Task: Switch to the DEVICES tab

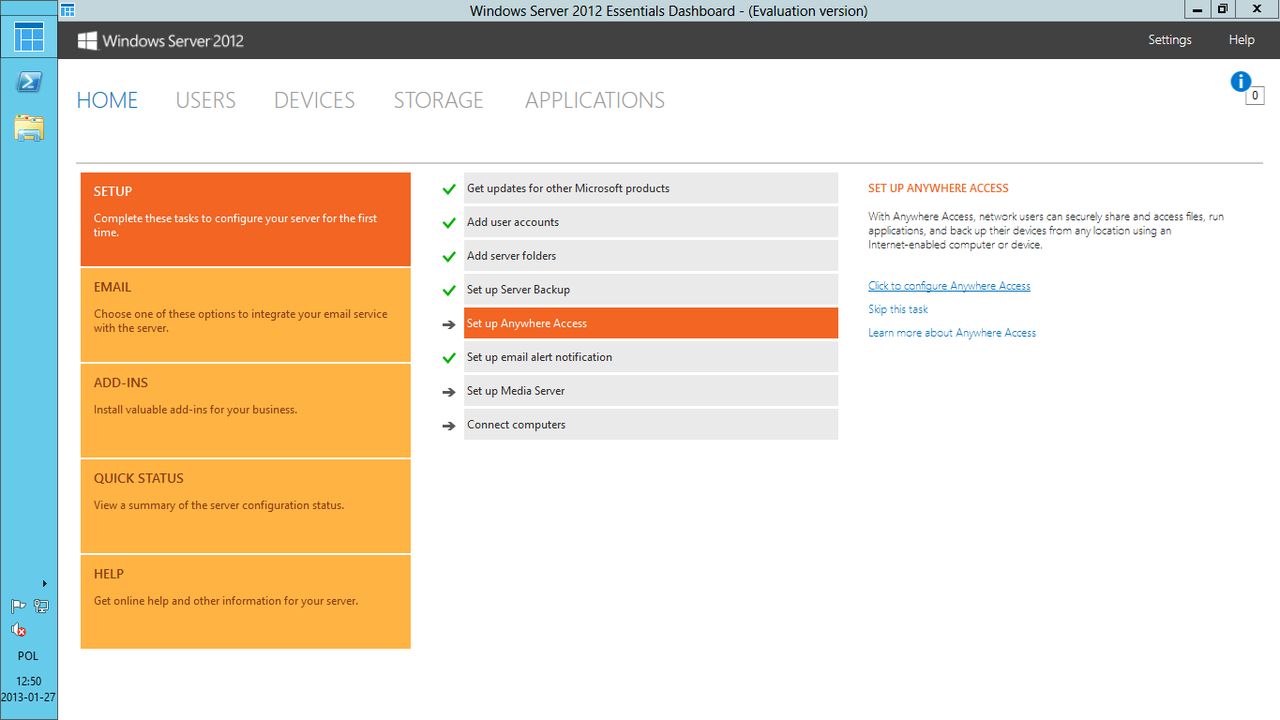Action: tap(314, 100)
